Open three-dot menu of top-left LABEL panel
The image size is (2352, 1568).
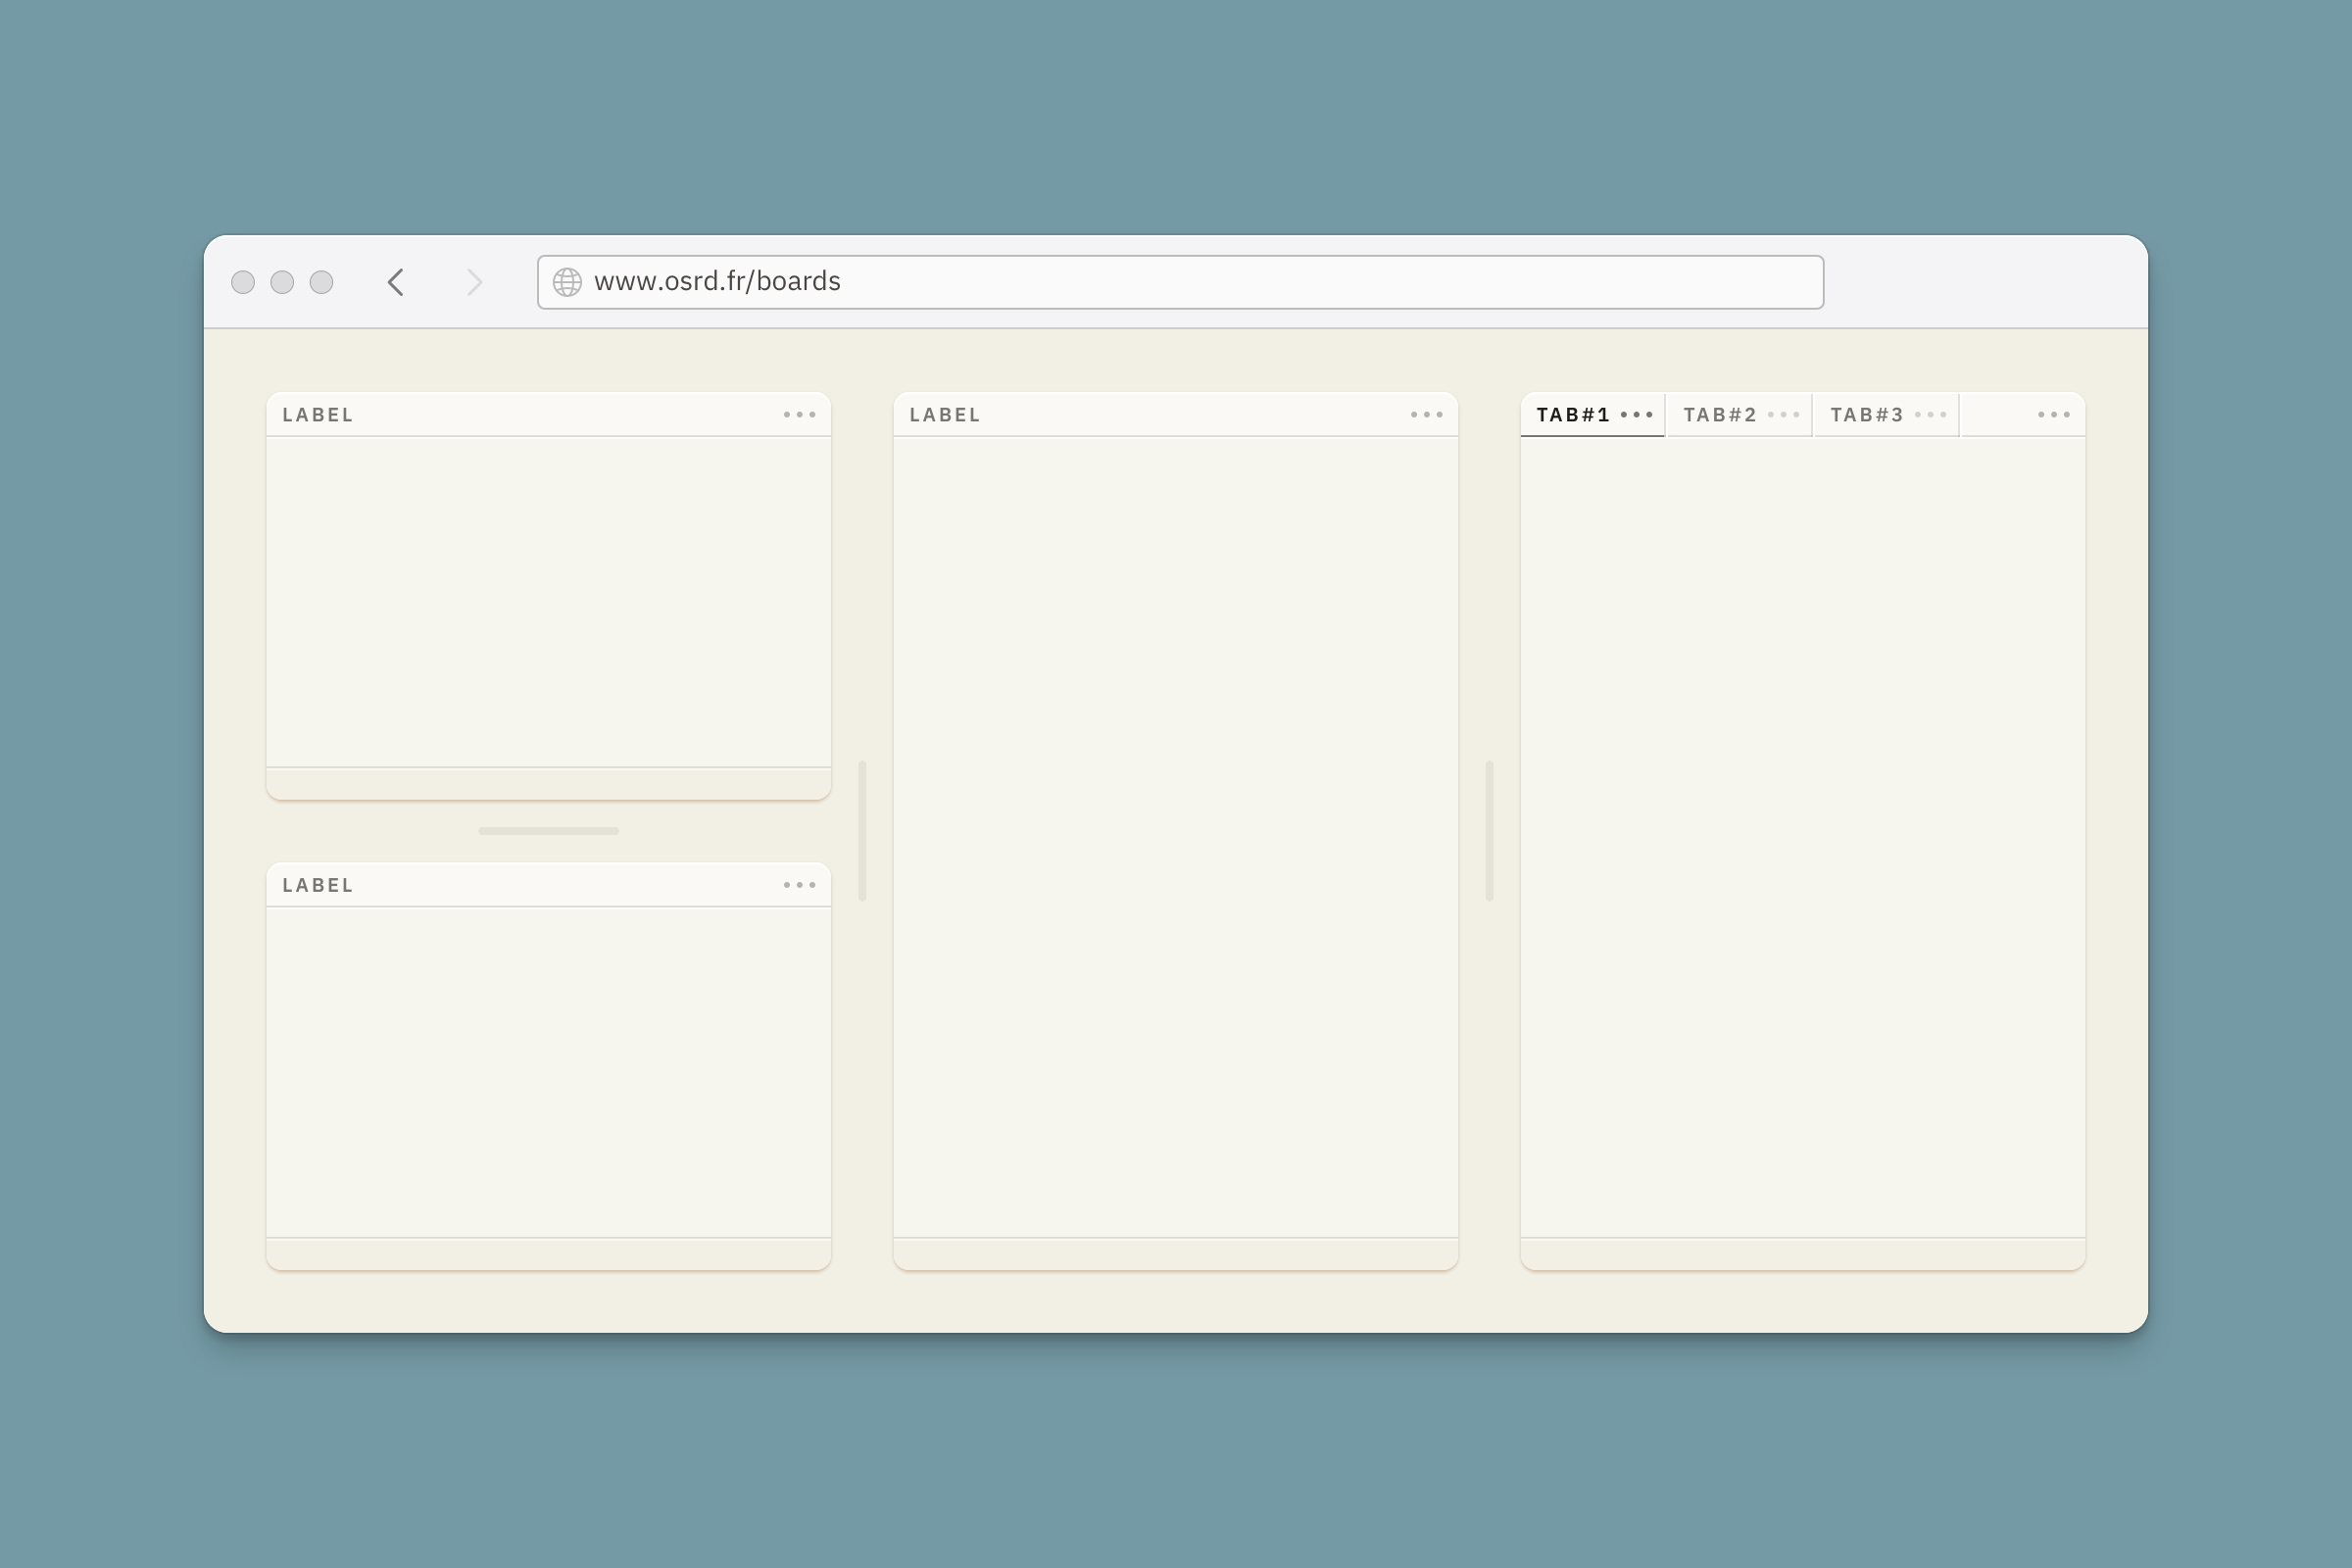799,415
